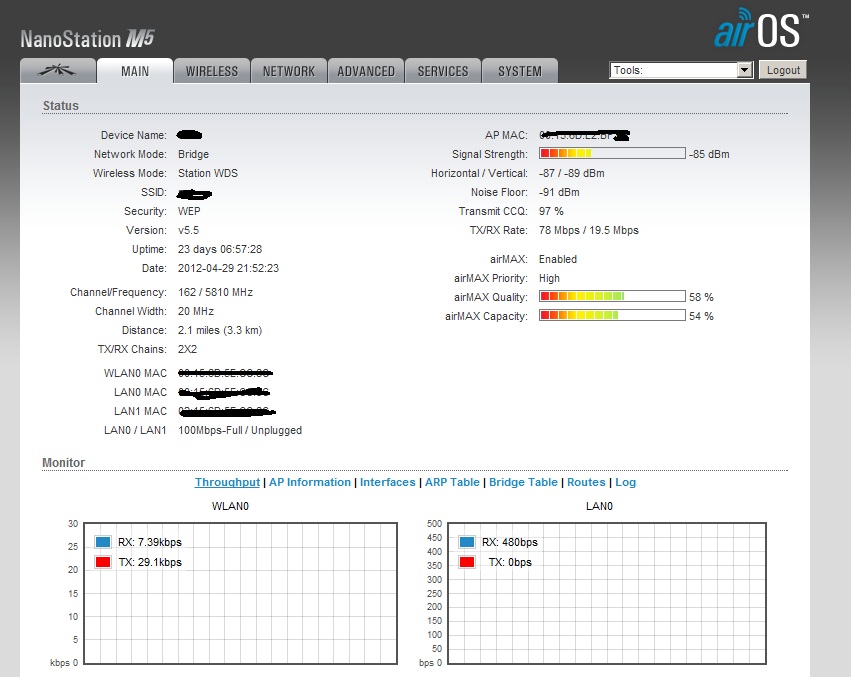The height and width of the screenshot is (677, 851).
Task: Click the airMAX Quality bar
Action: tap(612, 296)
